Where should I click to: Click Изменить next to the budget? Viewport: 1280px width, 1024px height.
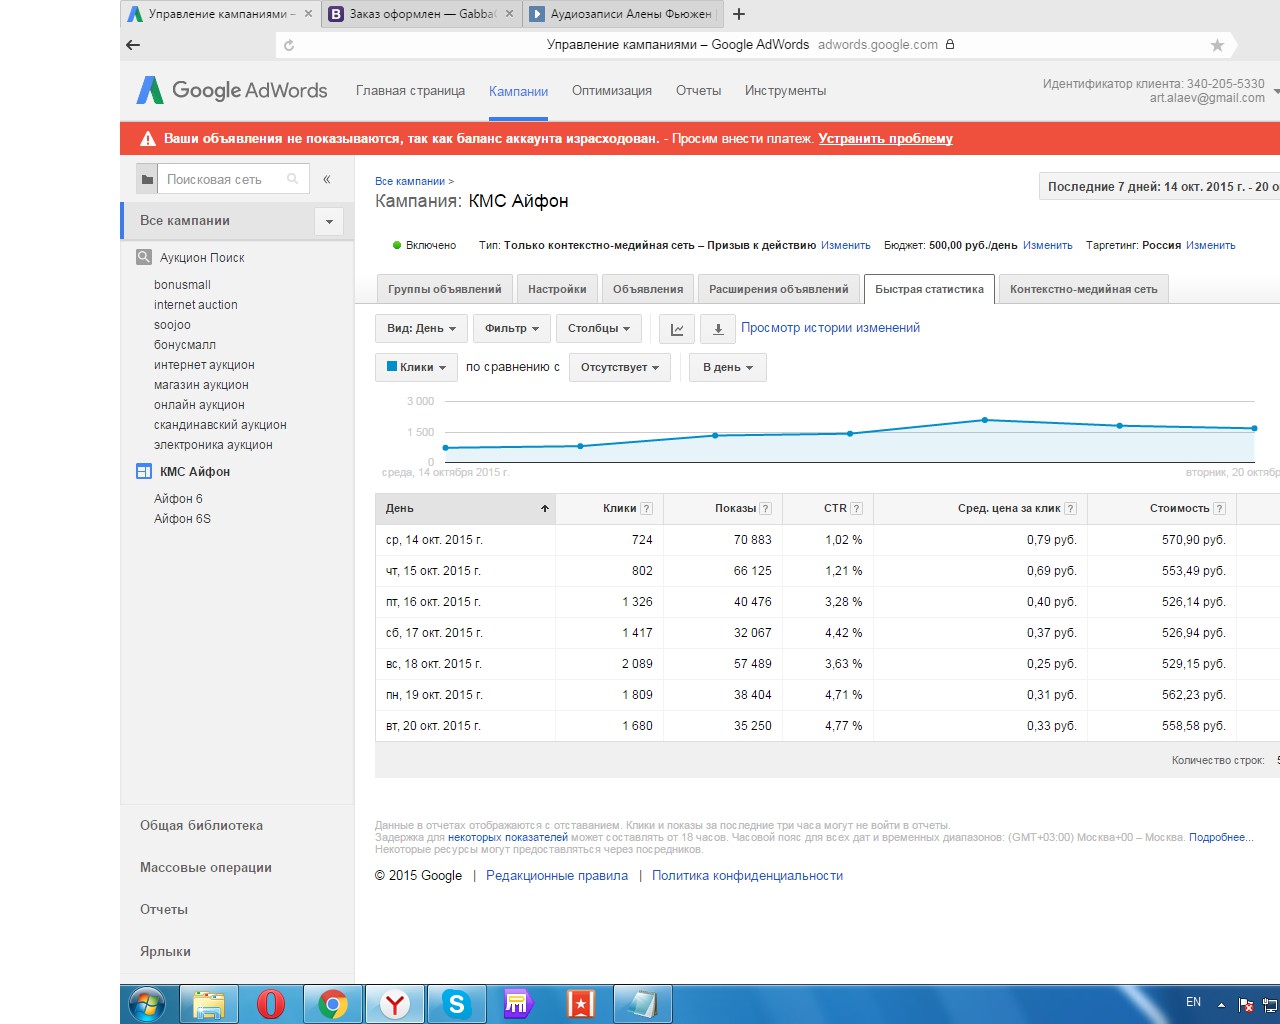[1048, 245]
